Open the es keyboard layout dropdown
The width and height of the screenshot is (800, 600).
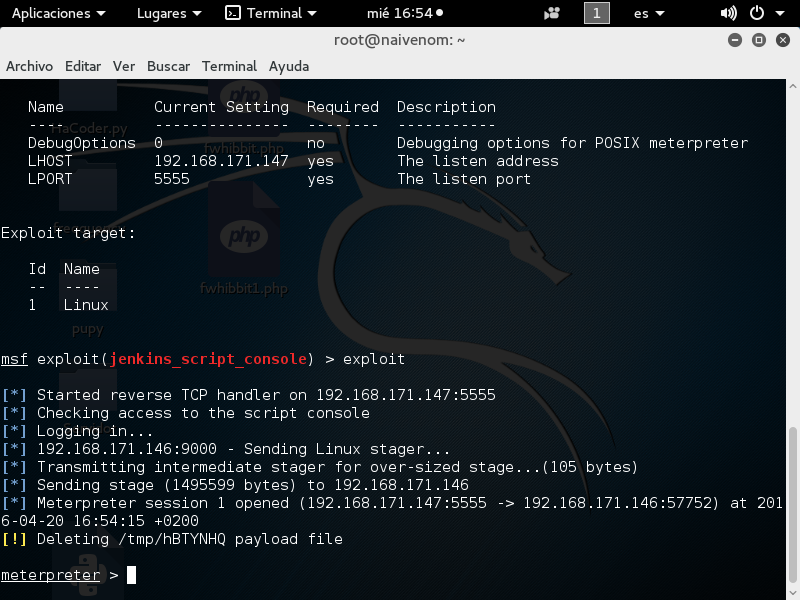649,13
